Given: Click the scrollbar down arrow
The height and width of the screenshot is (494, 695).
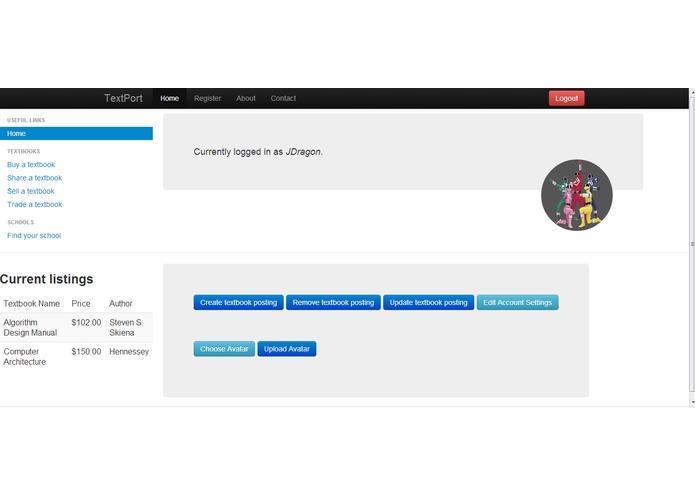Looking at the screenshot, I should click(x=692, y=402).
